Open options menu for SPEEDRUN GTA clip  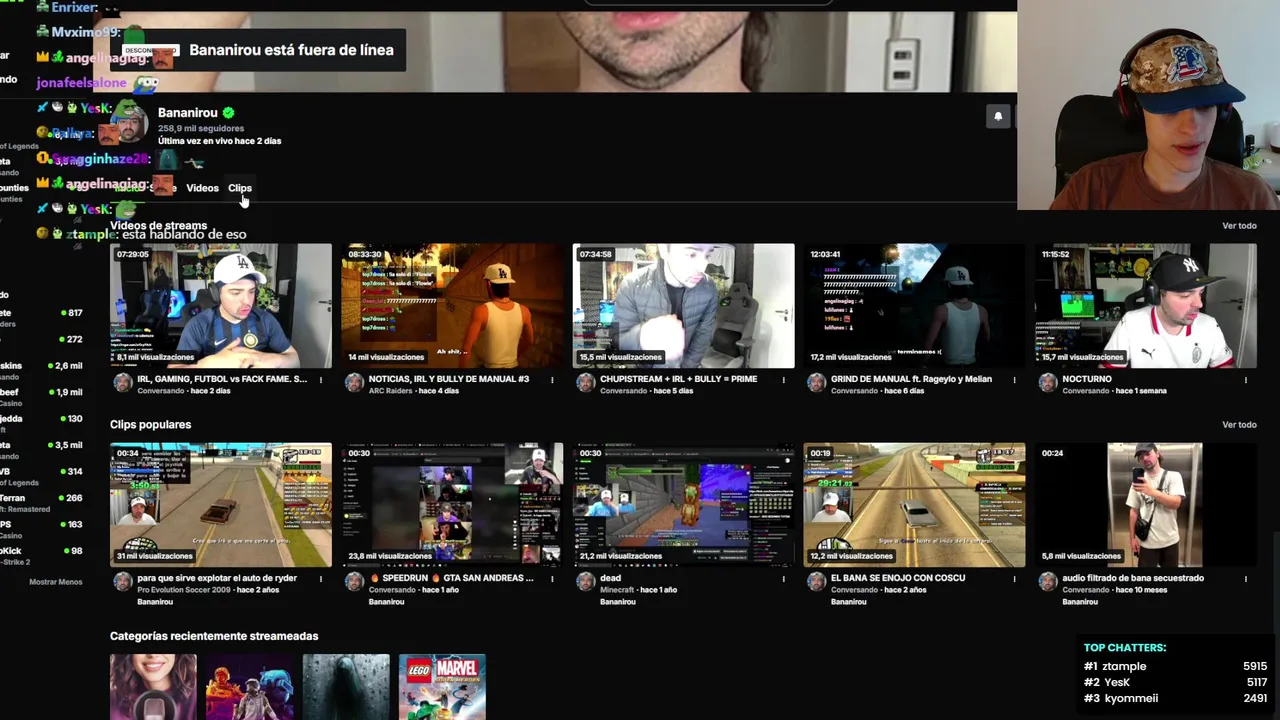[552, 579]
